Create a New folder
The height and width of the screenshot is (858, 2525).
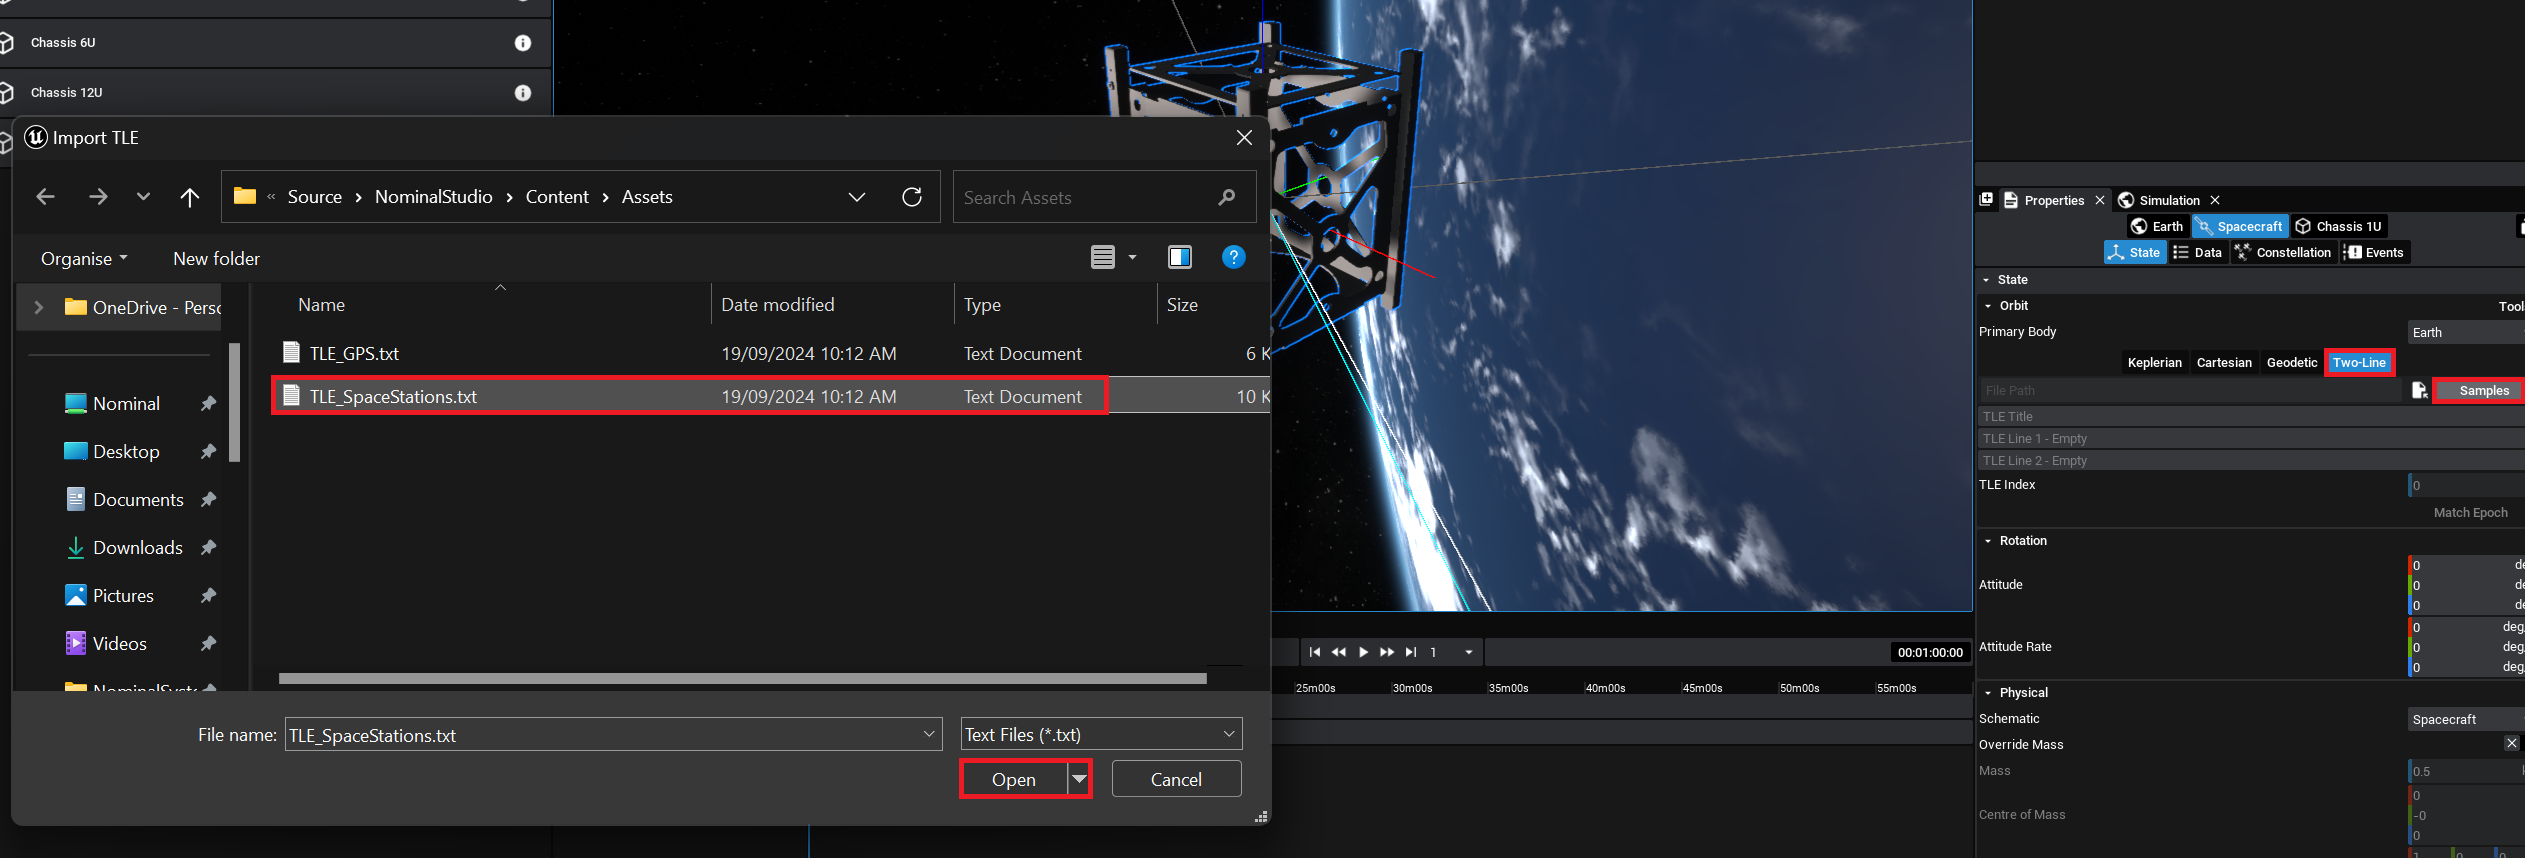[x=216, y=258]
